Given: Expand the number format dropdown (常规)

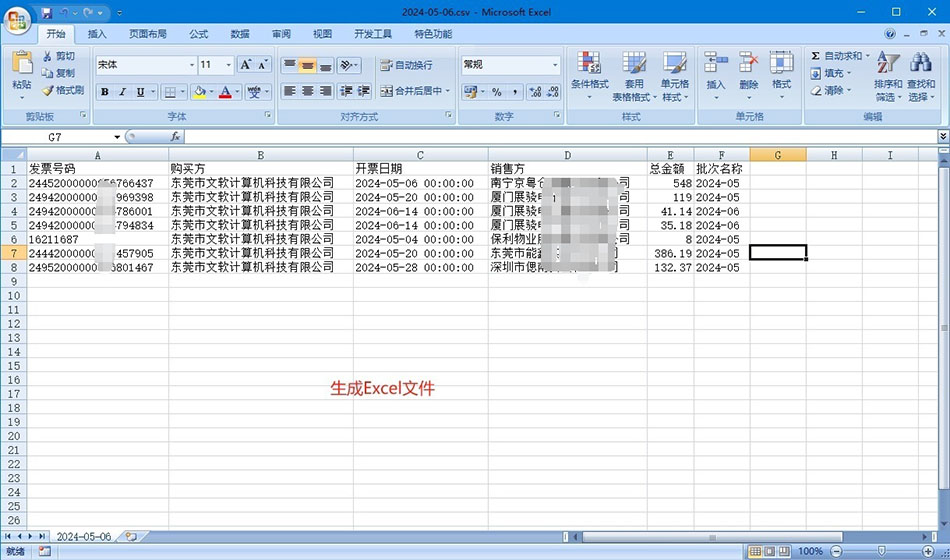Looking at the screenshot, I should [555, 65].
